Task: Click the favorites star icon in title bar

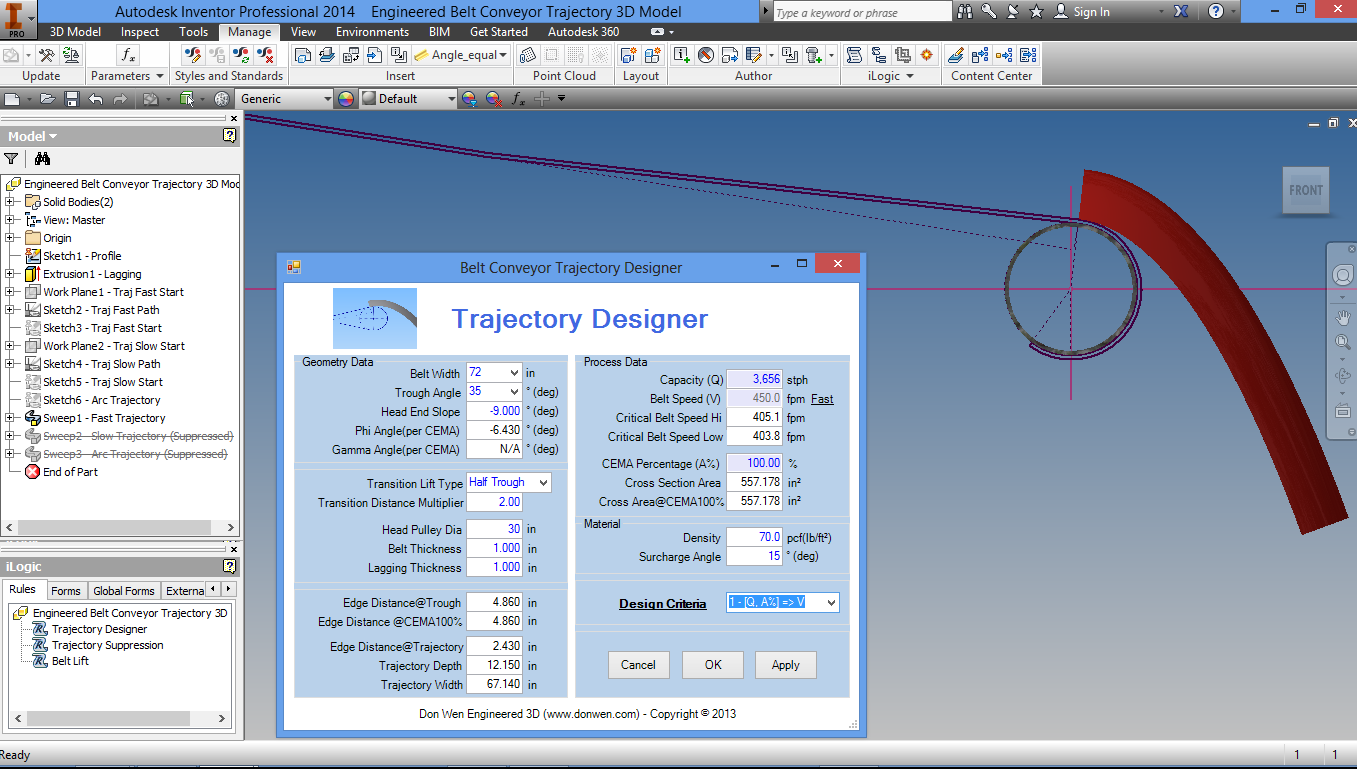Action: point(1036,11)
